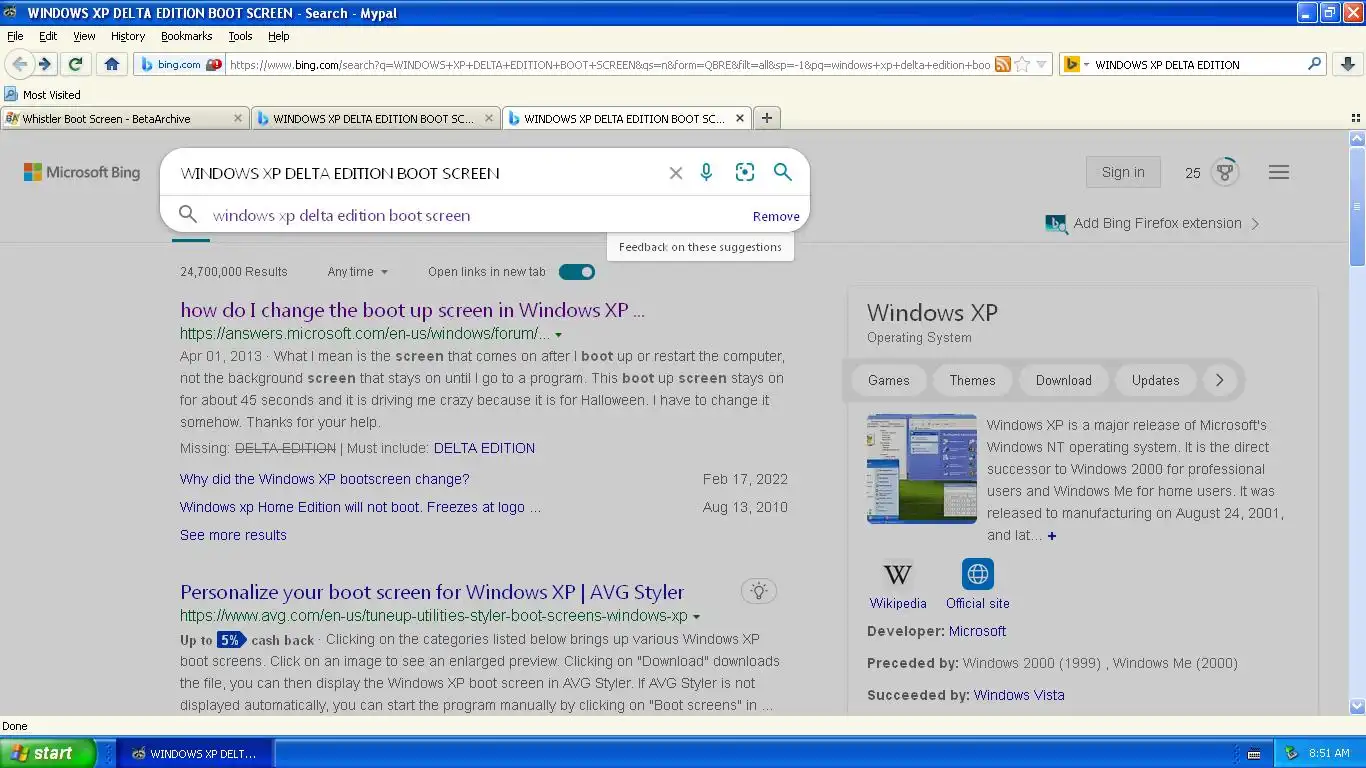
Task: Click in the Bing search query field
Action: 415,173
